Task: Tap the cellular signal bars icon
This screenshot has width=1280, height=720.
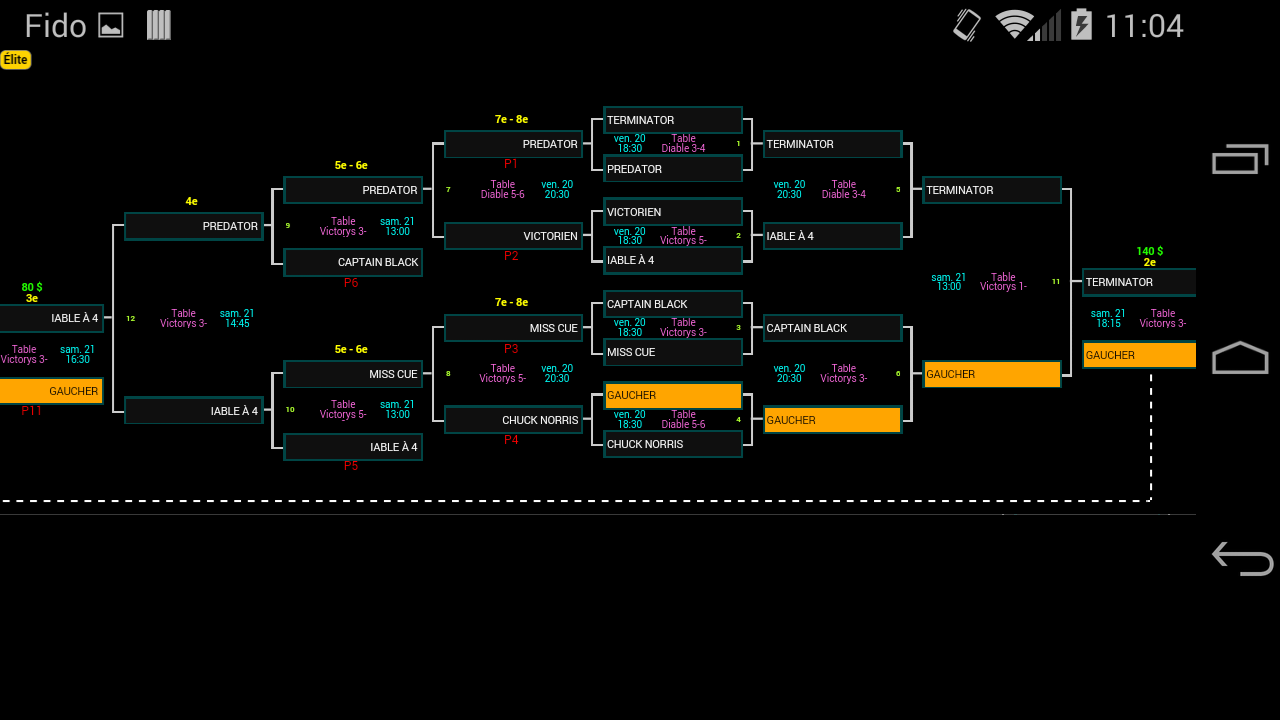Action: [x=1046, y=25]
